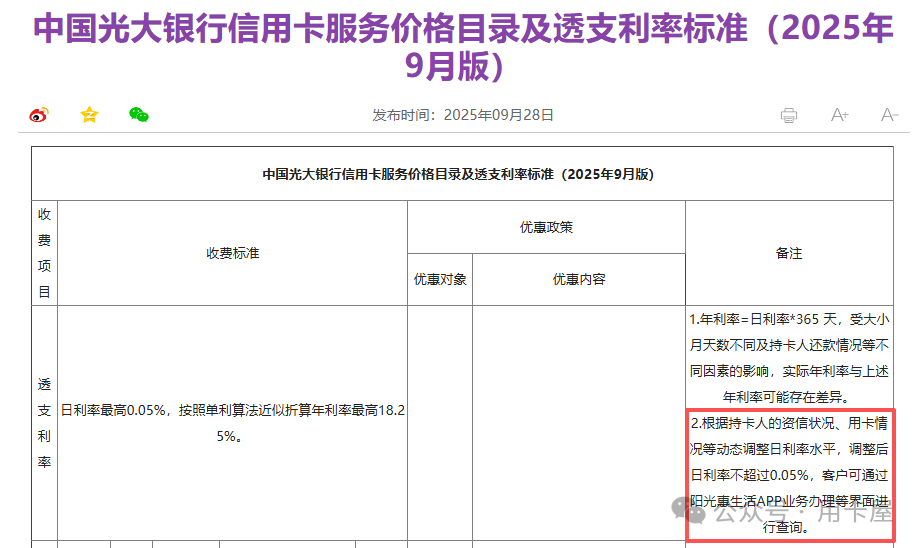
Task: Decrease font size with the A- icon
Action: [x=889, y=115]
